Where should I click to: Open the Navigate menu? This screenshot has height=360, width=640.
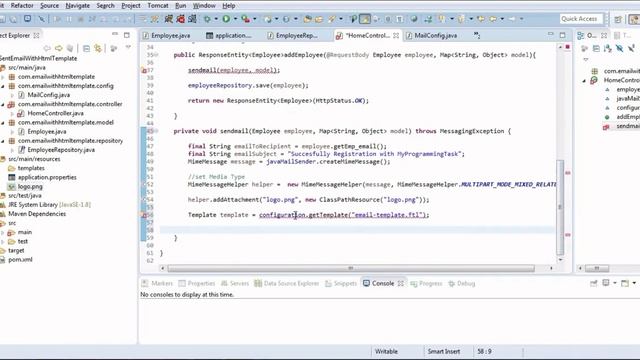point(78,6)
